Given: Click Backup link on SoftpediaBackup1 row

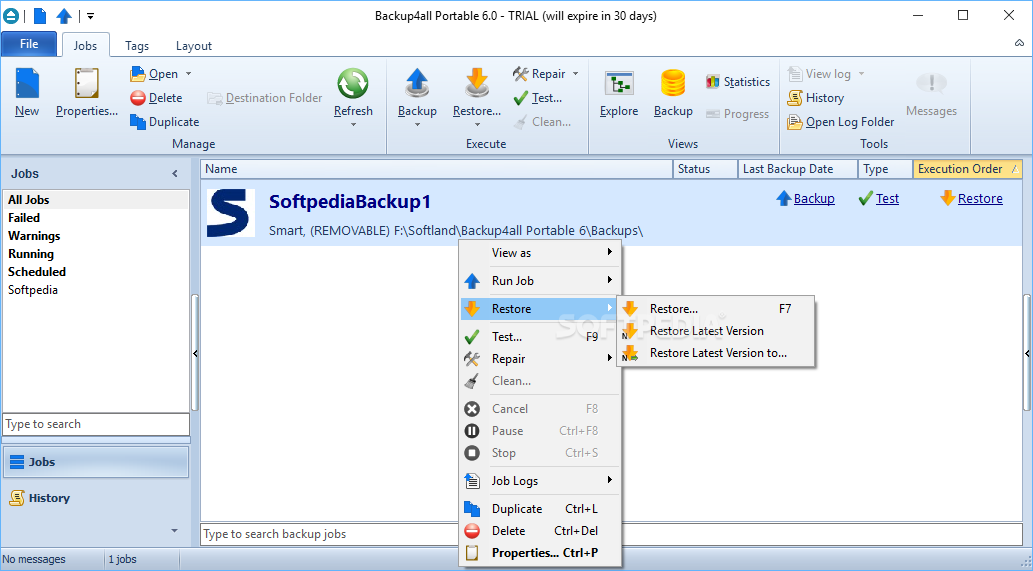Looking at the screenshot, I should (814, 198).
